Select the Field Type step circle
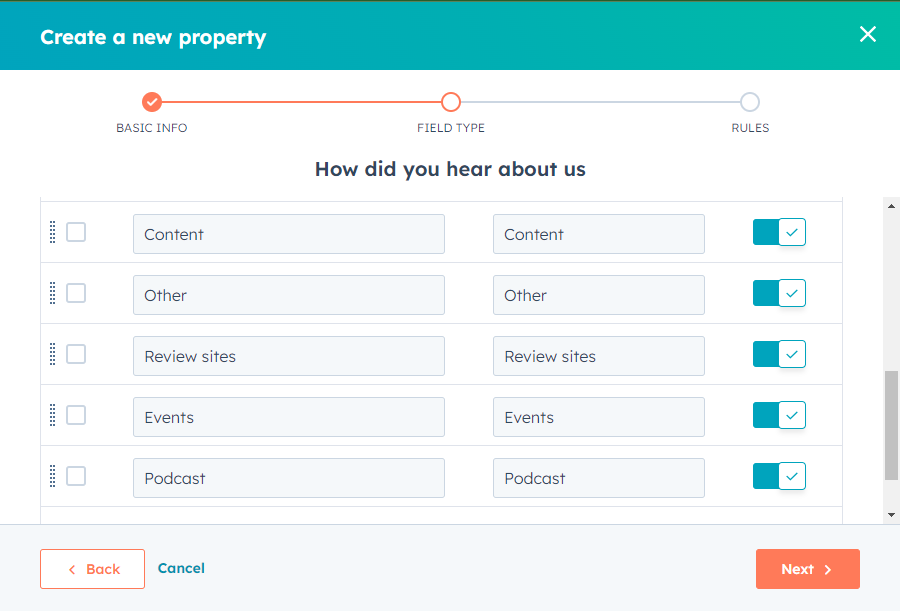Image resolution: width=900 pixels, height=611 pixels. point(451,102)
